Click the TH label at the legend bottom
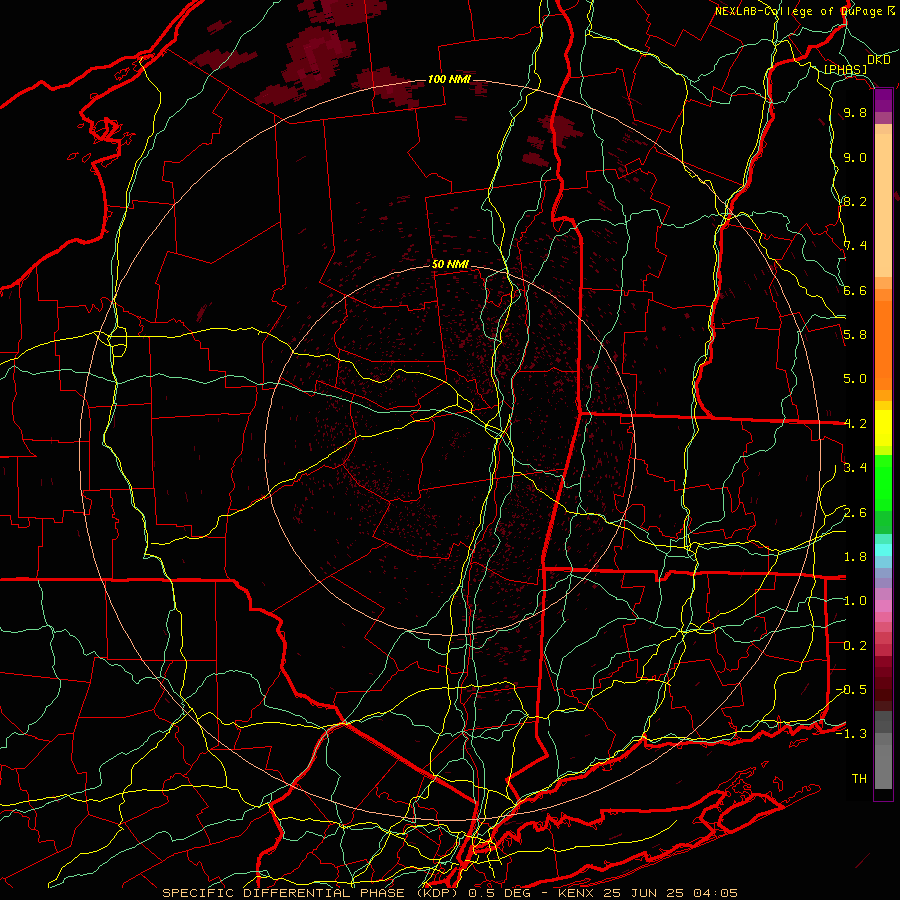Viewport: 900px width, 900px height. [859, 779]
